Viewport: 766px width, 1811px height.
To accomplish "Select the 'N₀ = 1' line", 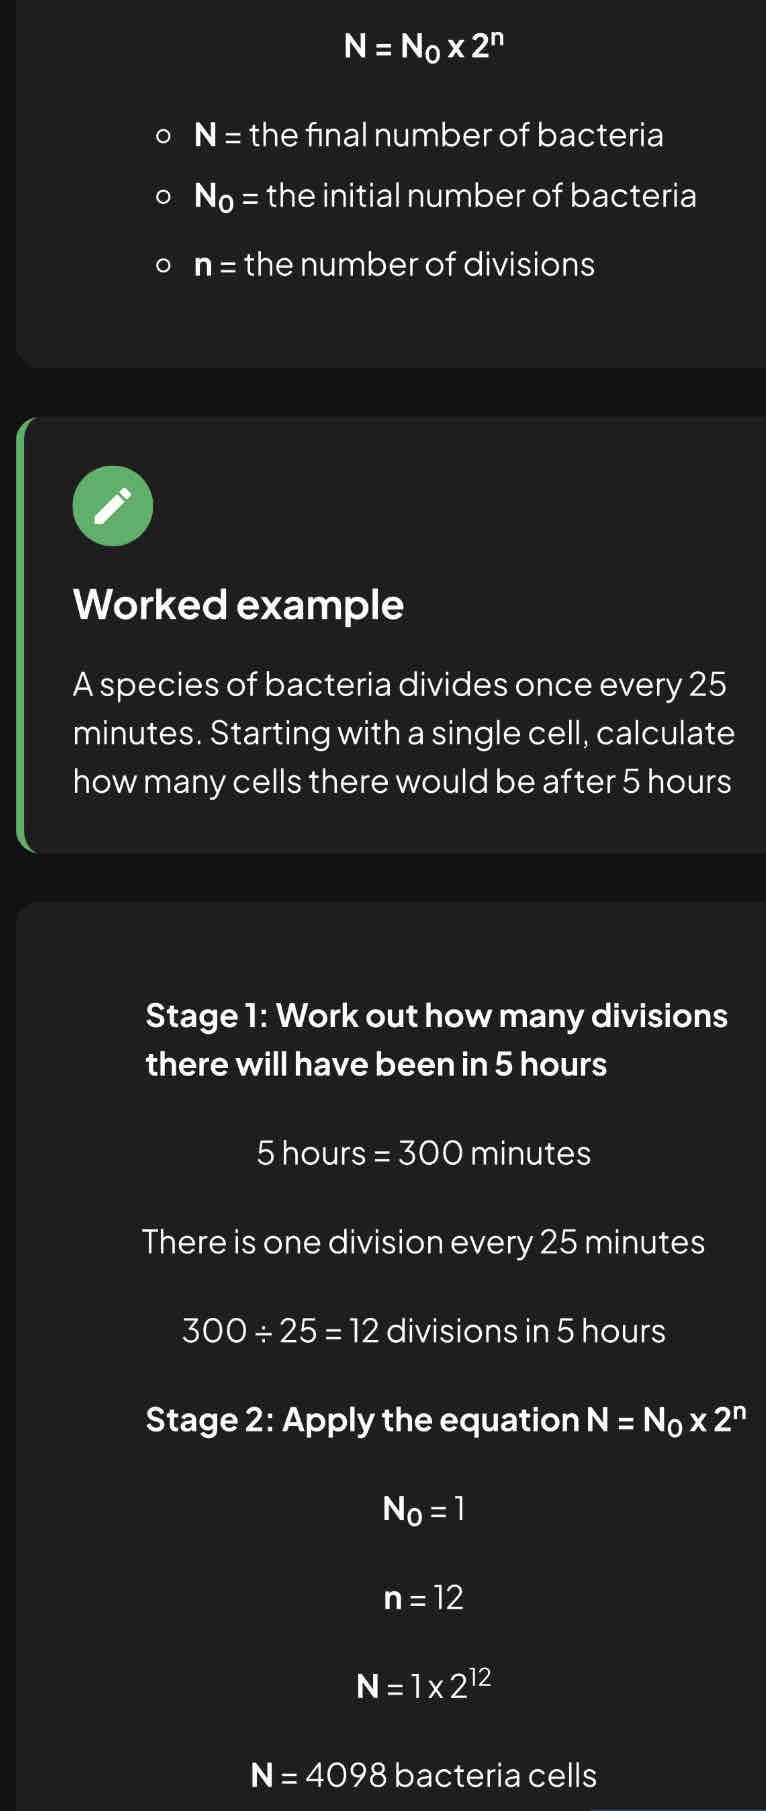I will tap(424, 1509).
